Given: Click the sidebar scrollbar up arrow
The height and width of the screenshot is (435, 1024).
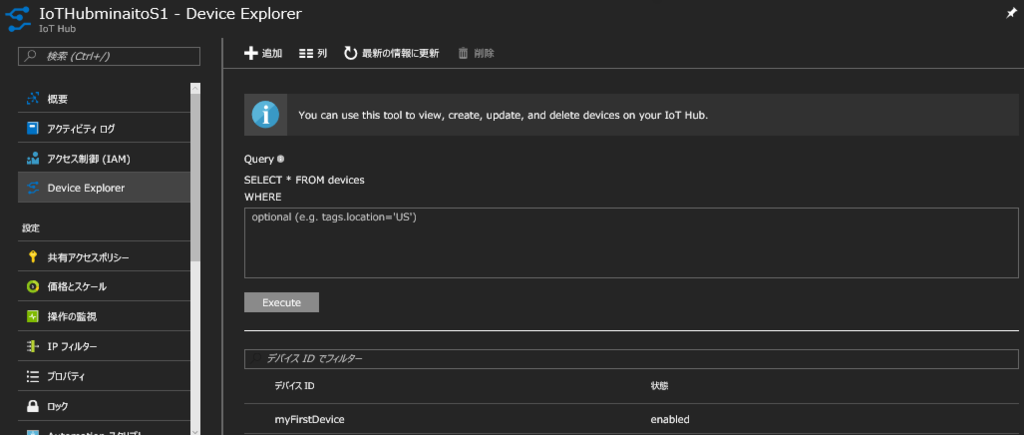Looking at the screenshot, I should (x=196, y=88).
